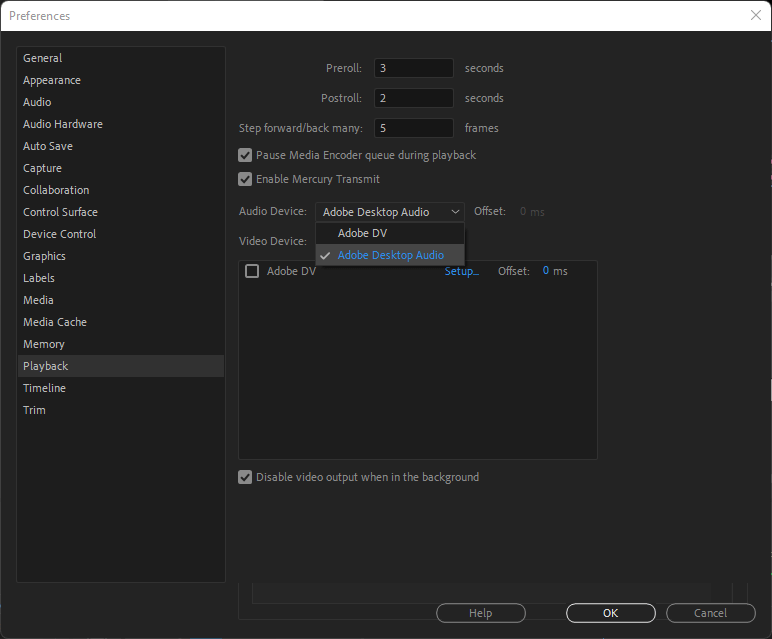Click the Adobe DV offset value in ms
The image size is (772, 639).
coord(546,270)
